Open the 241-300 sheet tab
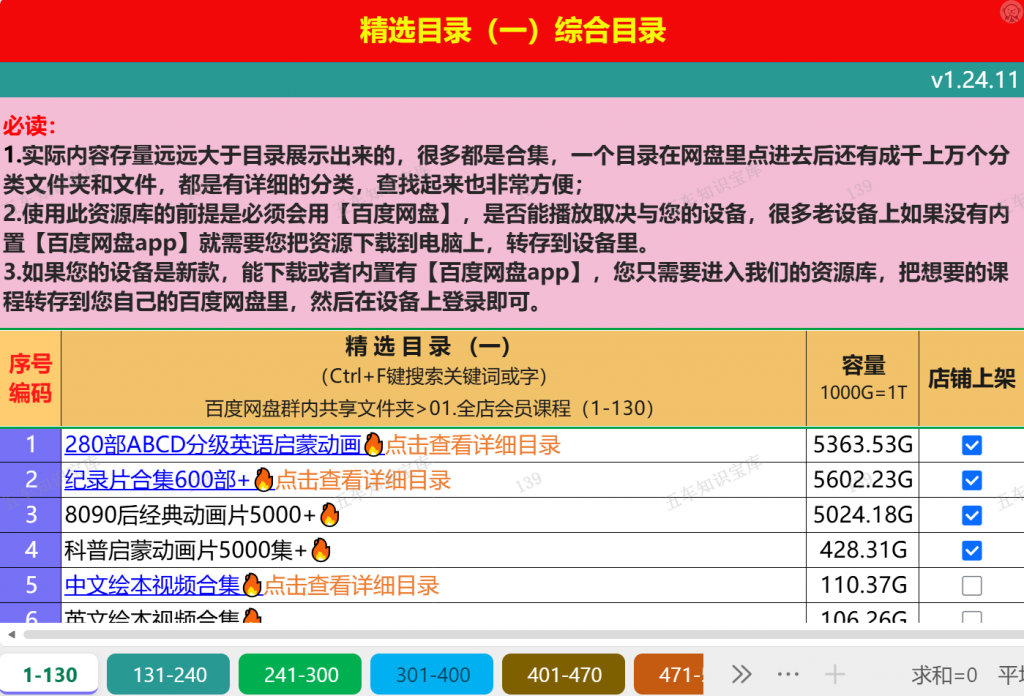The width and height of the screenshot is (1024, 696). [x=299, y=674]
